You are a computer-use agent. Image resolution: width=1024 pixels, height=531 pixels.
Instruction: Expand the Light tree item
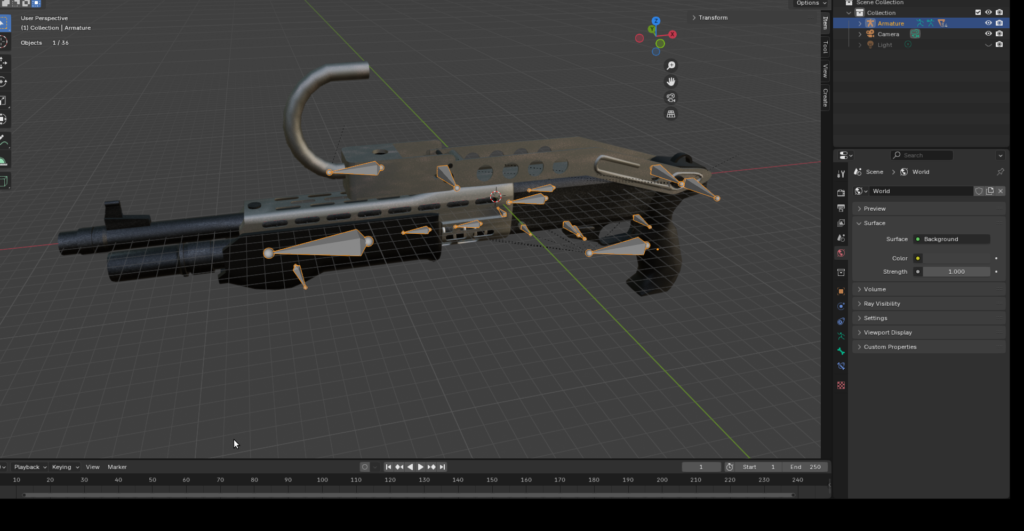(859, 45)
